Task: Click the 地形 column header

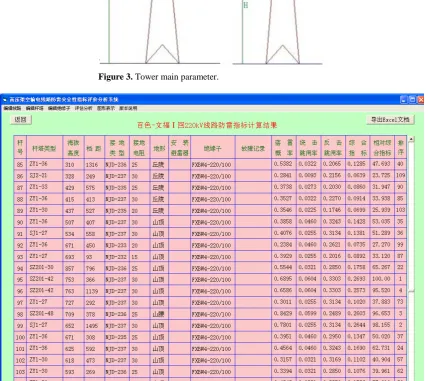Action: tap(159, 147)
